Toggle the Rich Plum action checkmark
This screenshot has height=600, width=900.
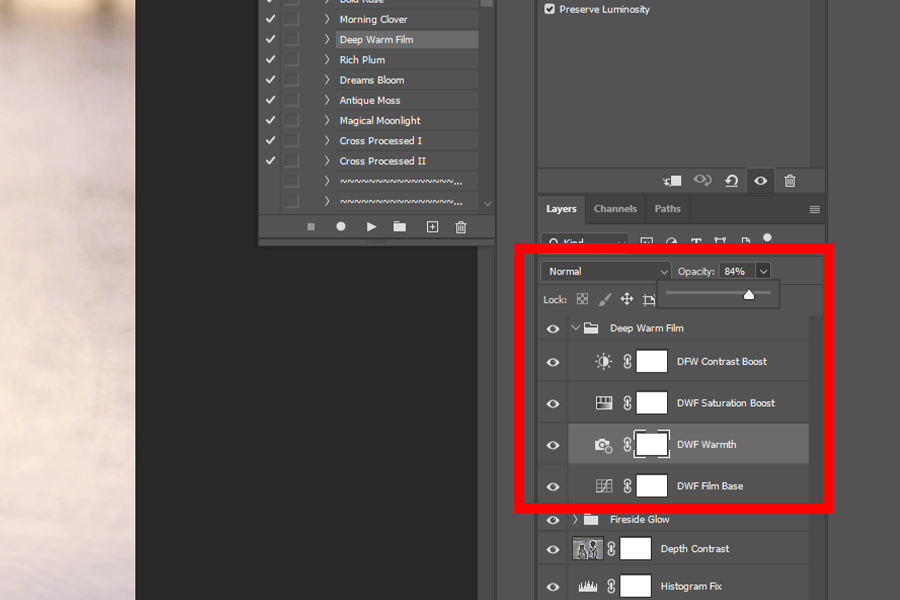coord(270,60)
